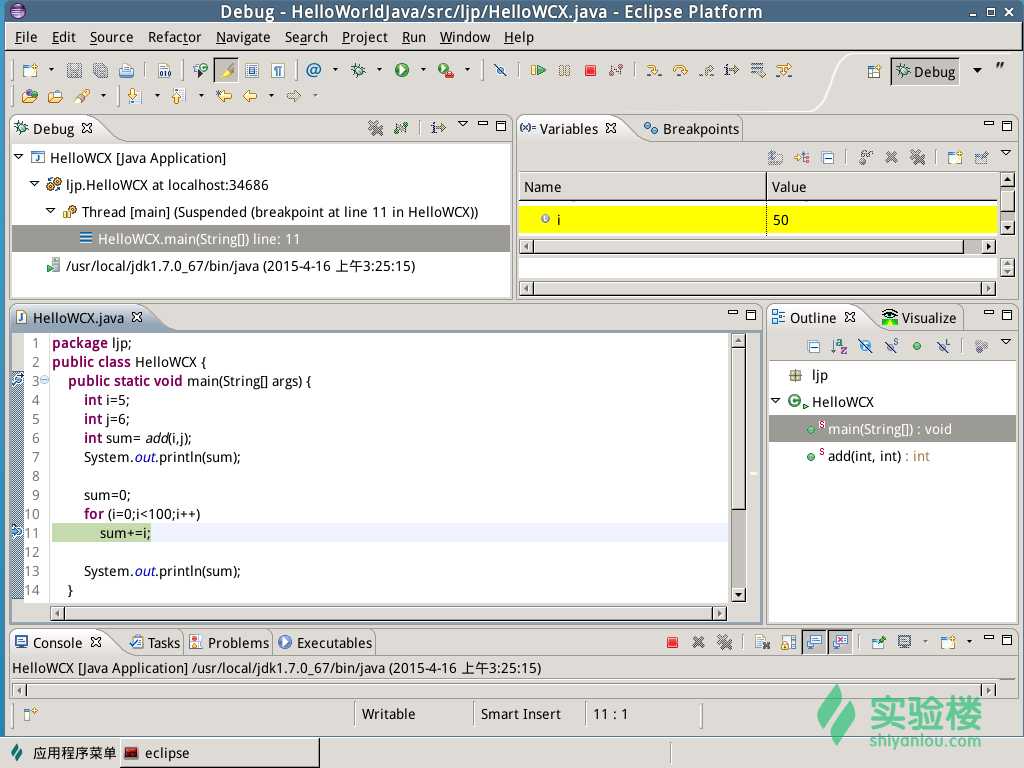Open the Run launch dropdown arrow

(423, 70)
